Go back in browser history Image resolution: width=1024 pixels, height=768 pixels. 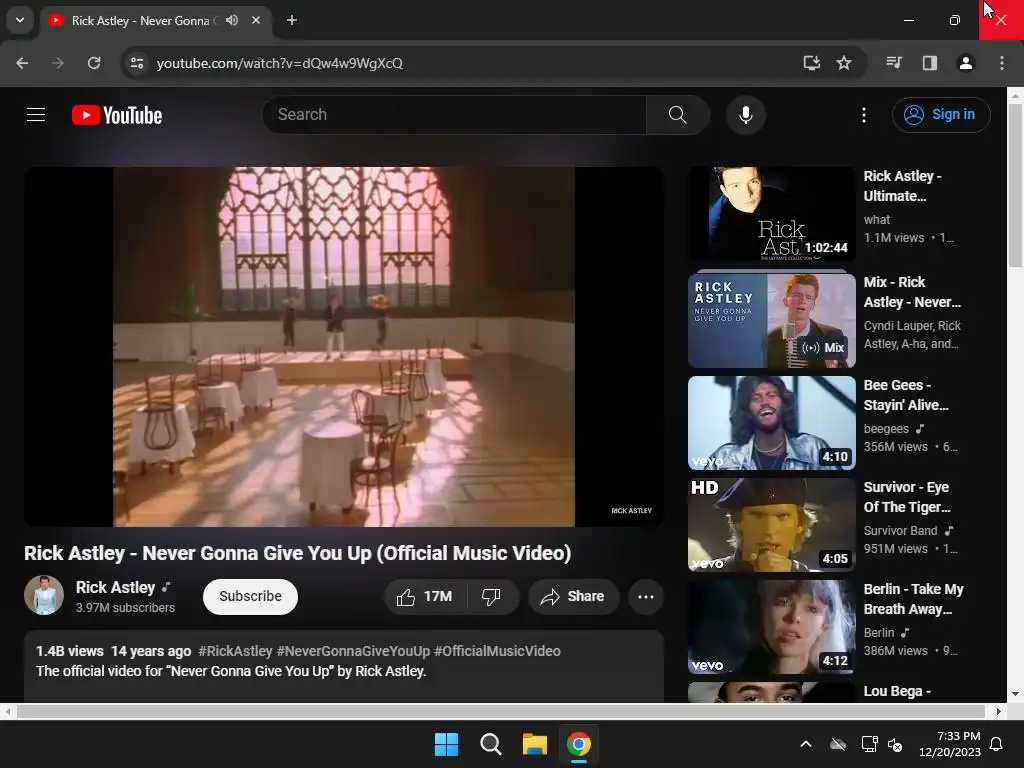pos(22,63)
